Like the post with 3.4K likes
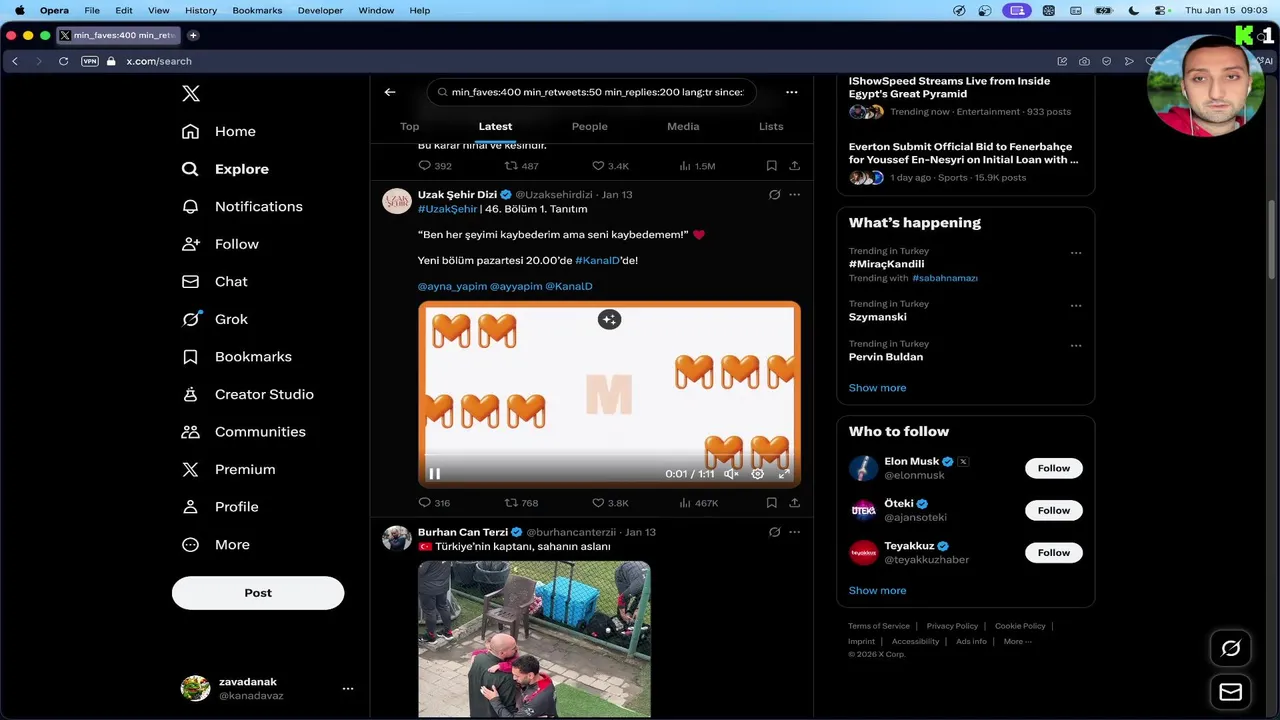Screen dimensions: 1280x720 (610, 166)
